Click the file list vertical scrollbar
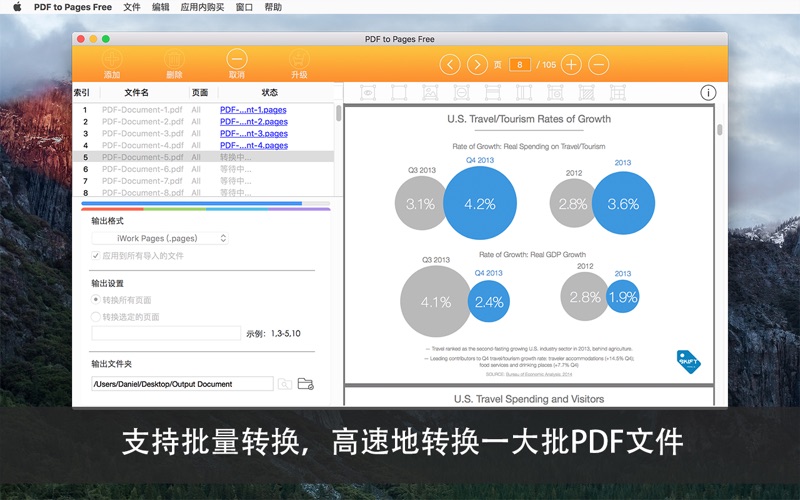 338,113
